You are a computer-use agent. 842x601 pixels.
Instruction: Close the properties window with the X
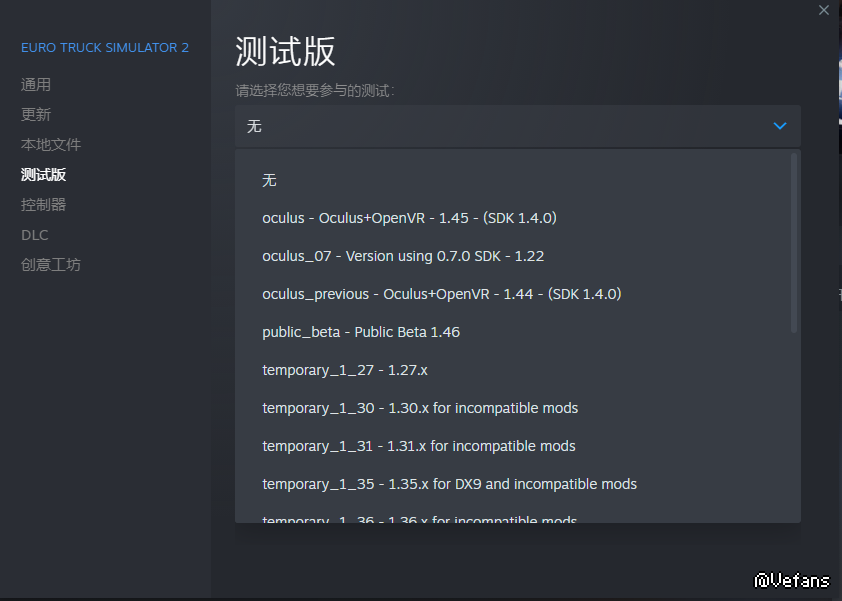[x=824, y=10]
